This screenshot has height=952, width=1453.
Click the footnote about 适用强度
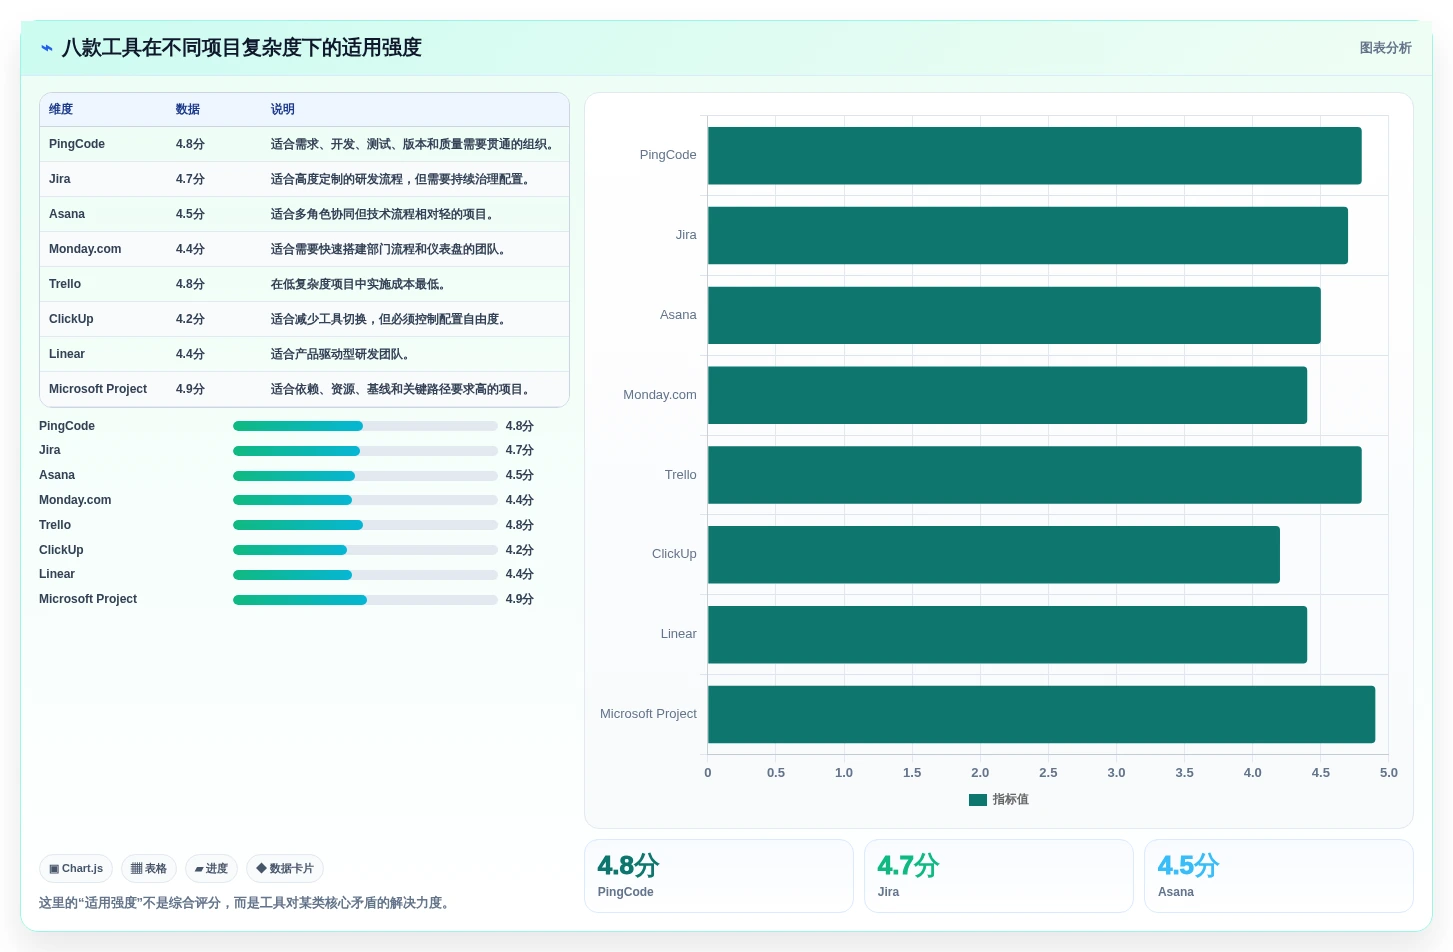coord(247,903)
